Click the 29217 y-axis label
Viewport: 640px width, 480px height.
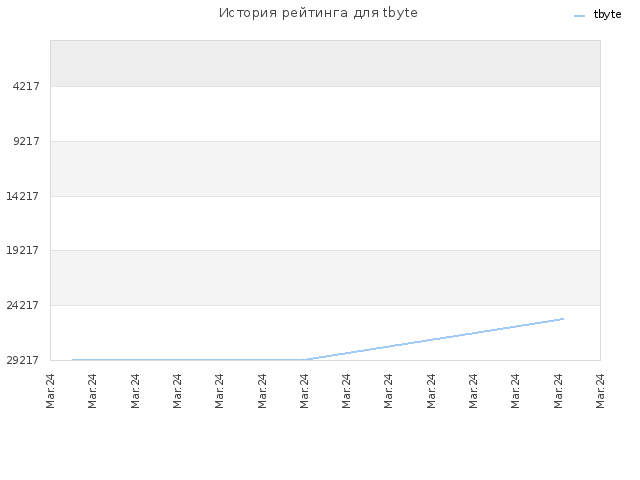[22, 360]
